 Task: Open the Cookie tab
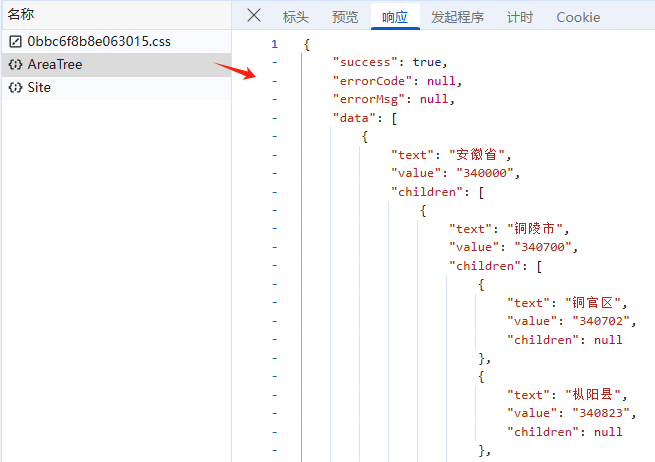point(578,17)
